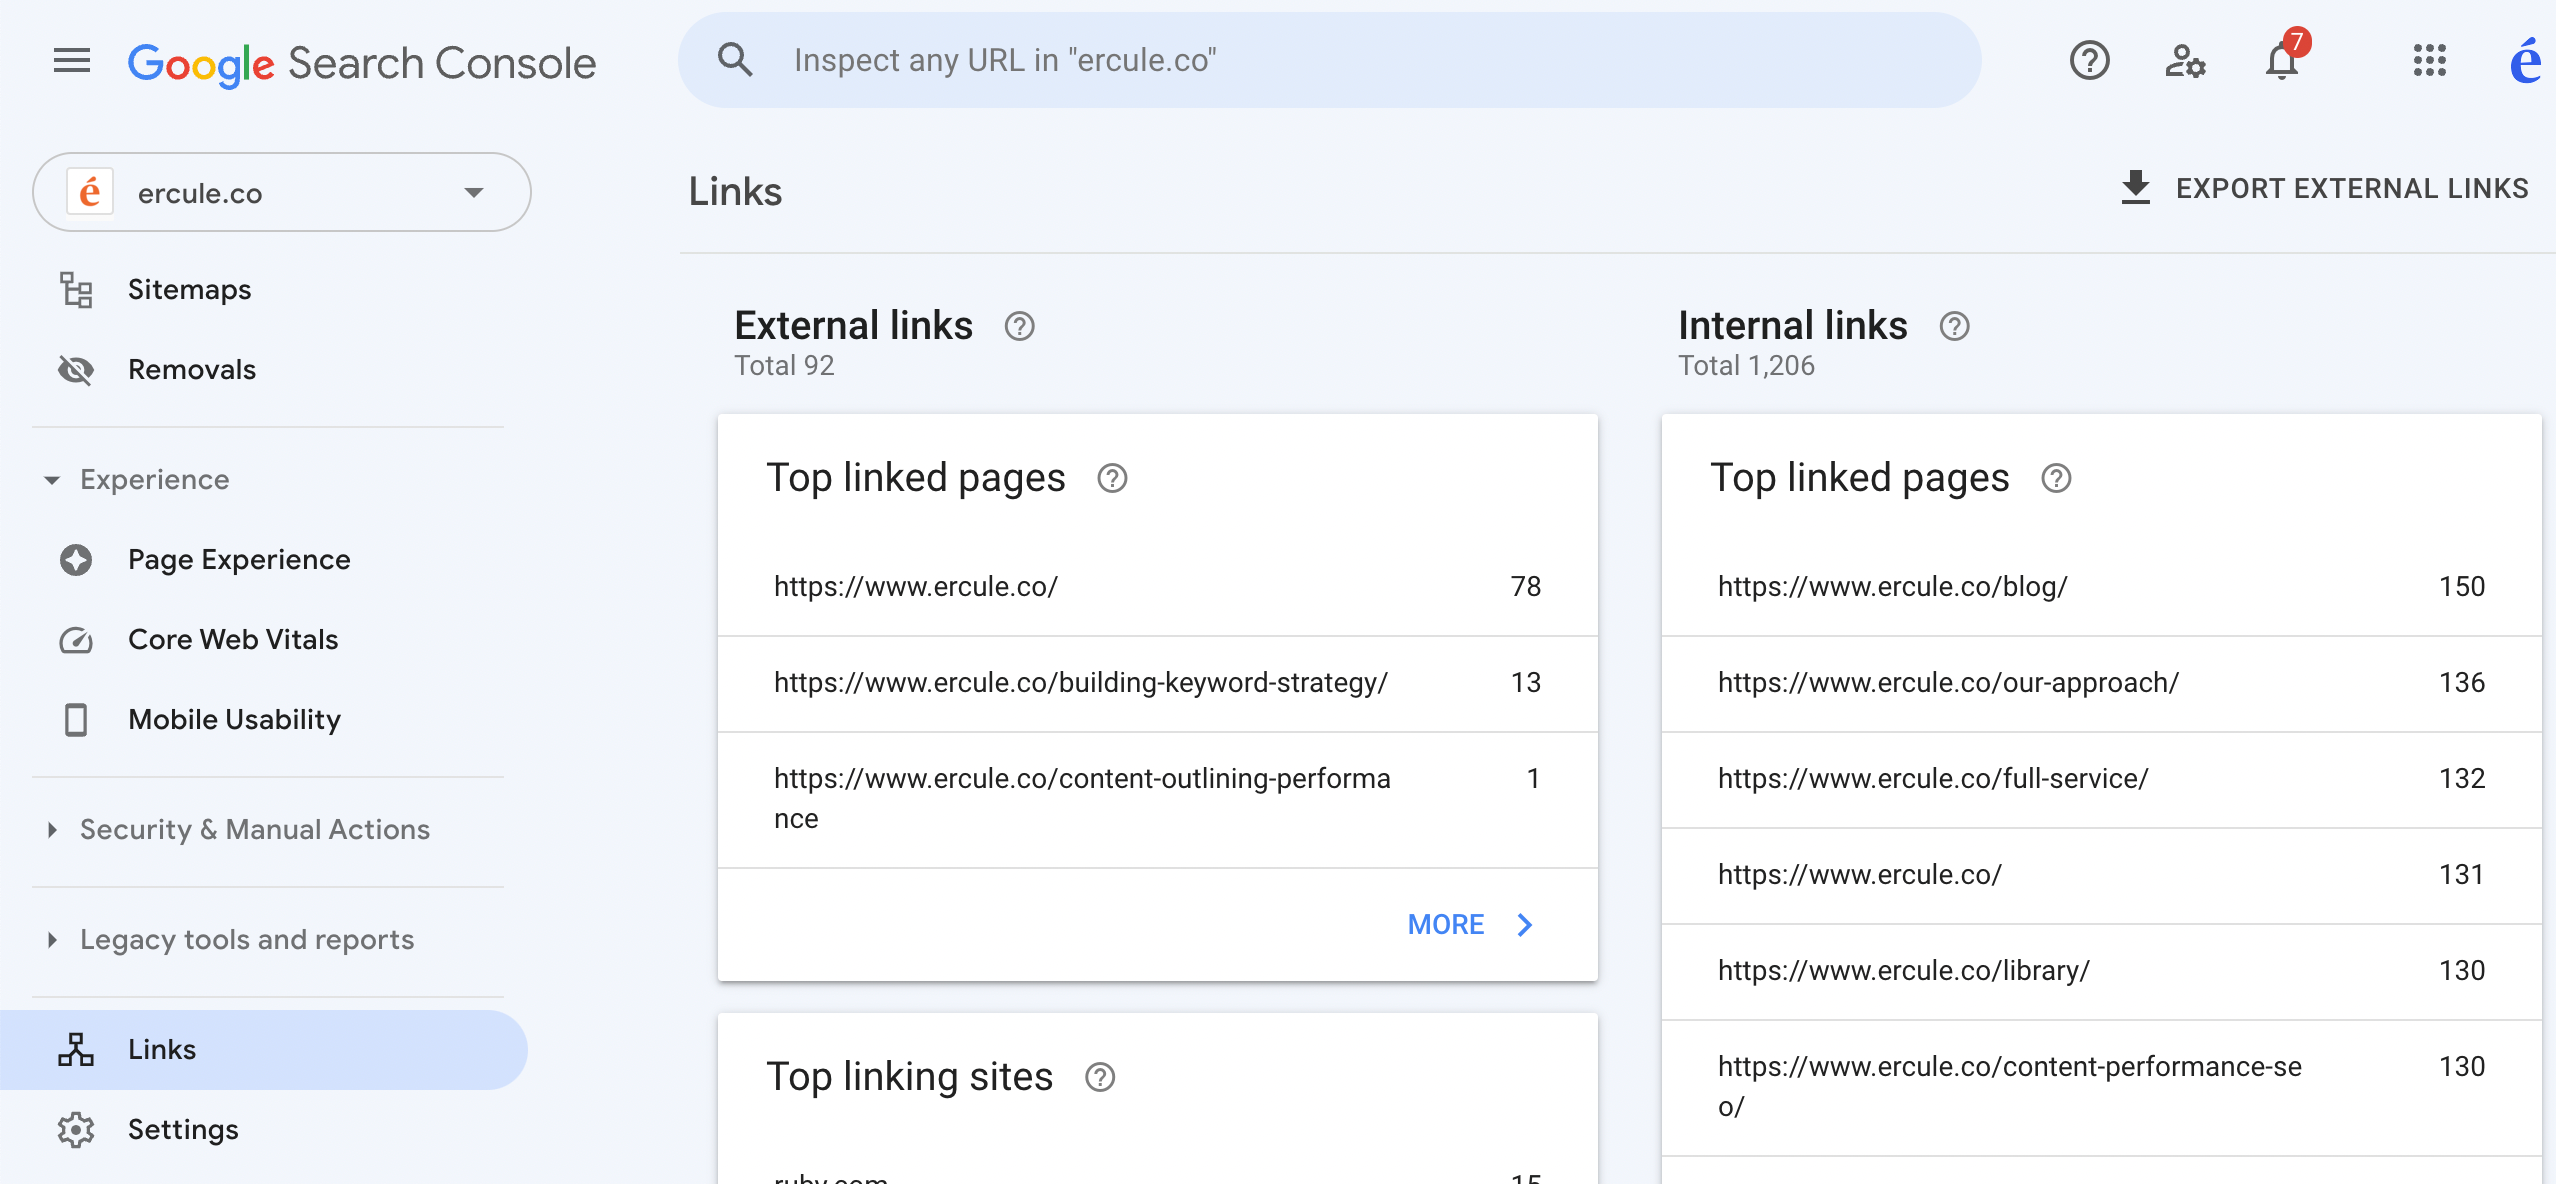Click Internal links Total 1,206 text
The width and height of the screenshot is (2556, 1184).
pyautogui.click(x=1746, y=366)
